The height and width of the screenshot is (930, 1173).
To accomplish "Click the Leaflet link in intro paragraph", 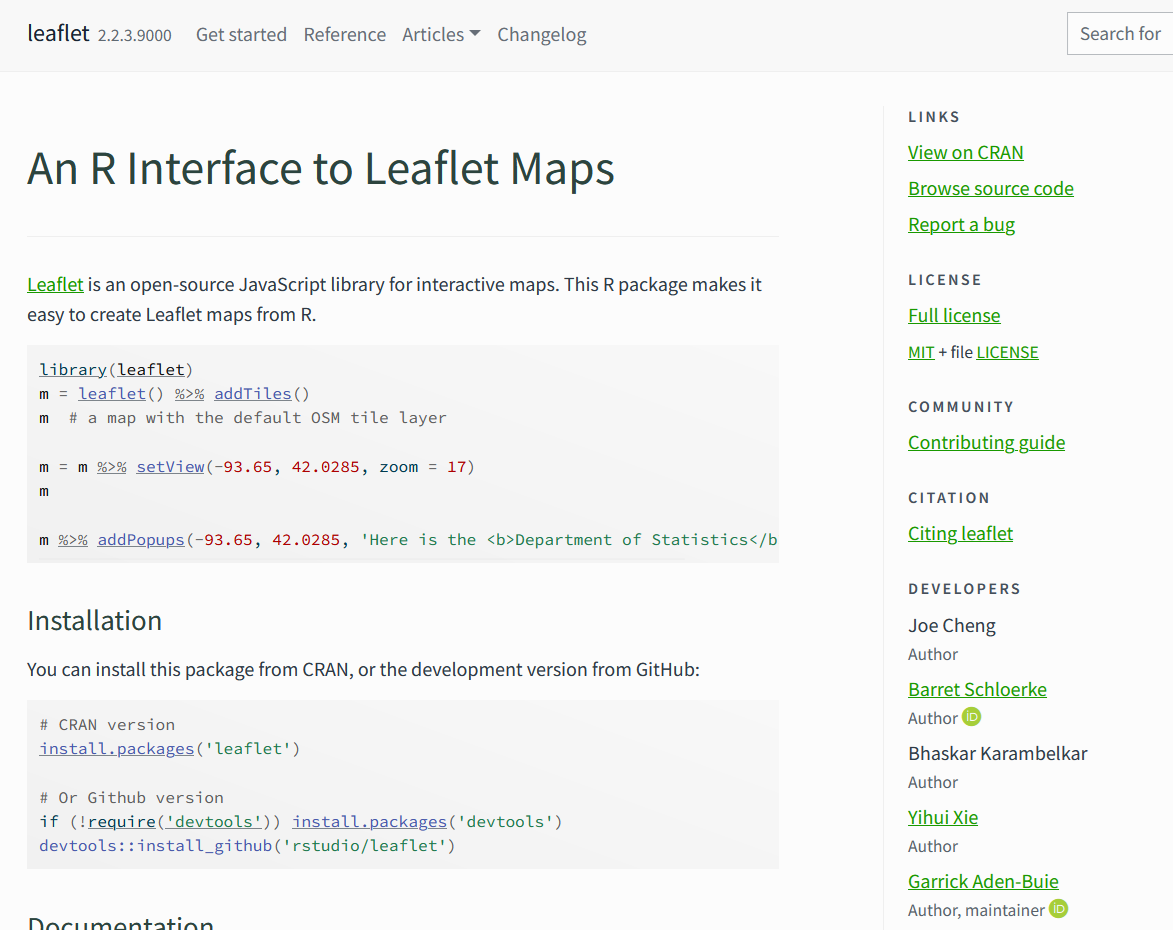I will pos(55,284).
